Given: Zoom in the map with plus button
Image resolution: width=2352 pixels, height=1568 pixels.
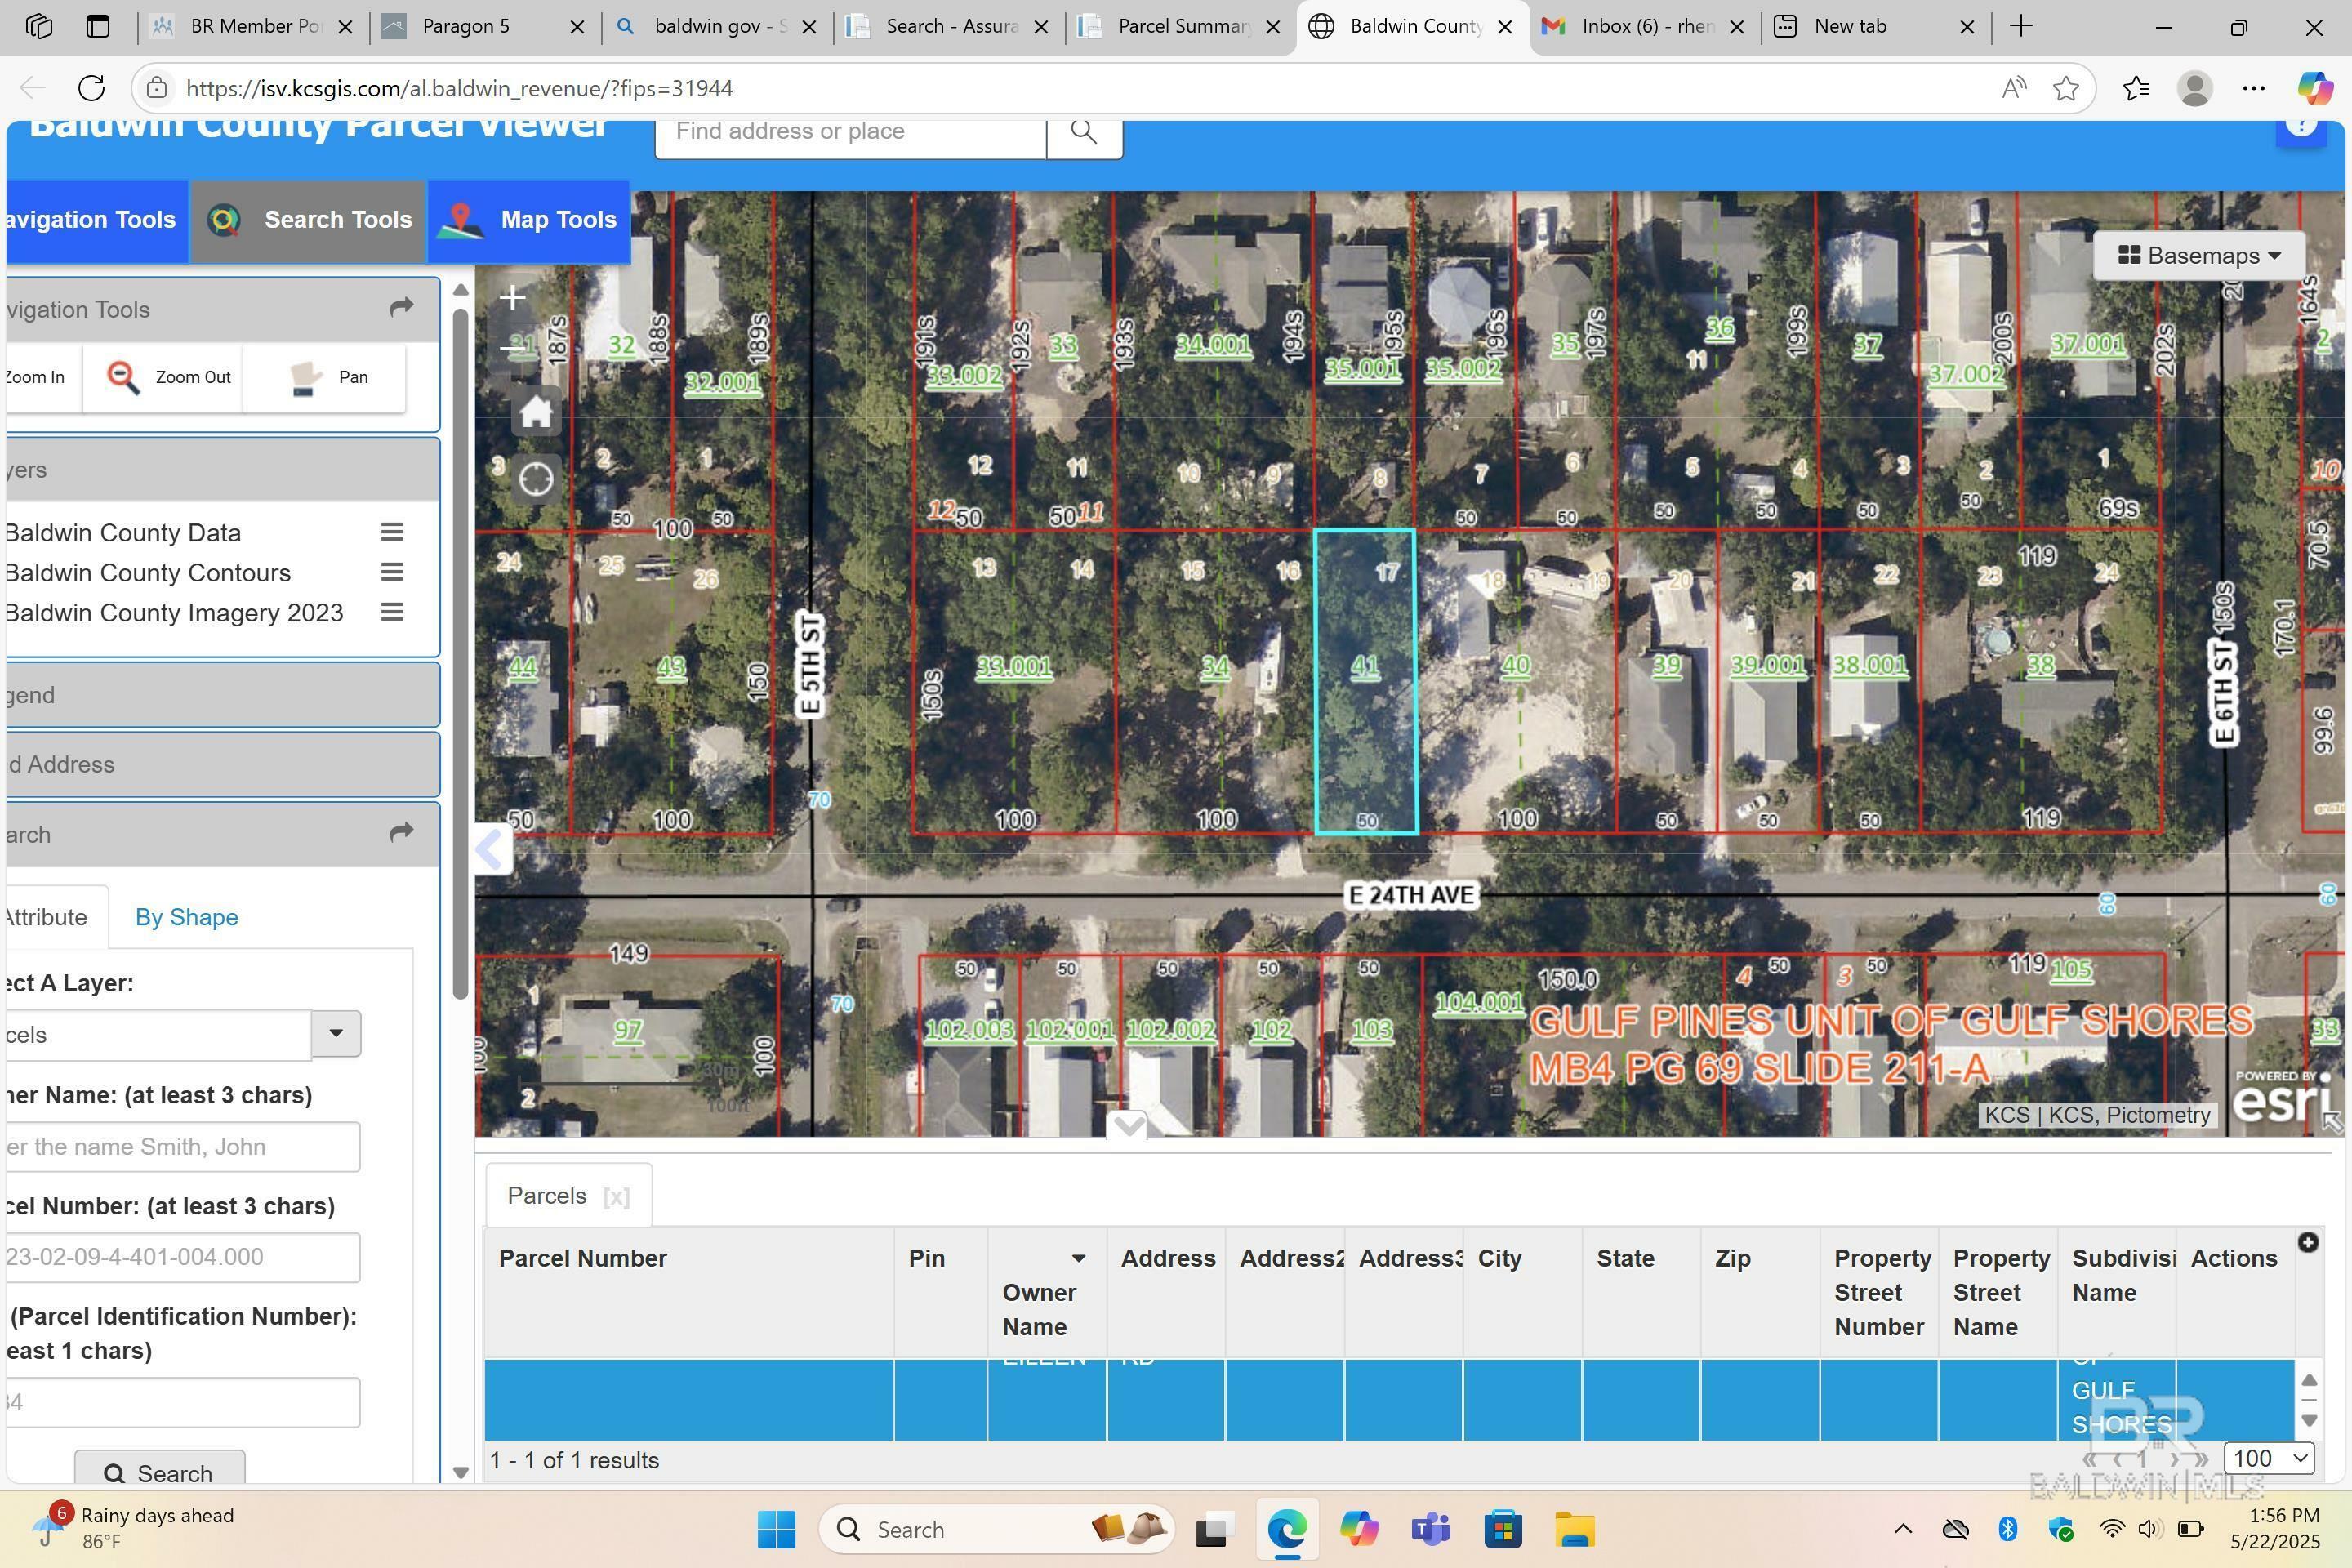Looking at the screenshot, I should [x=513, y=297].
